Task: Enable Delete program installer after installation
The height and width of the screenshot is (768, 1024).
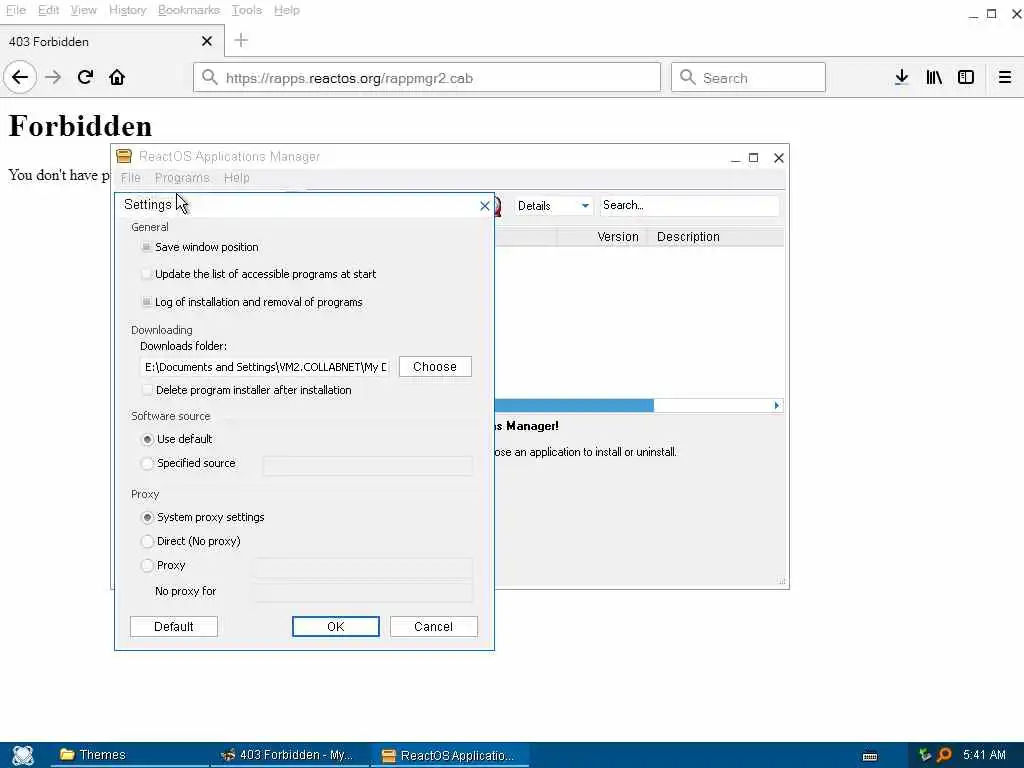Action: pyautogui.click(x=147, y=390)
